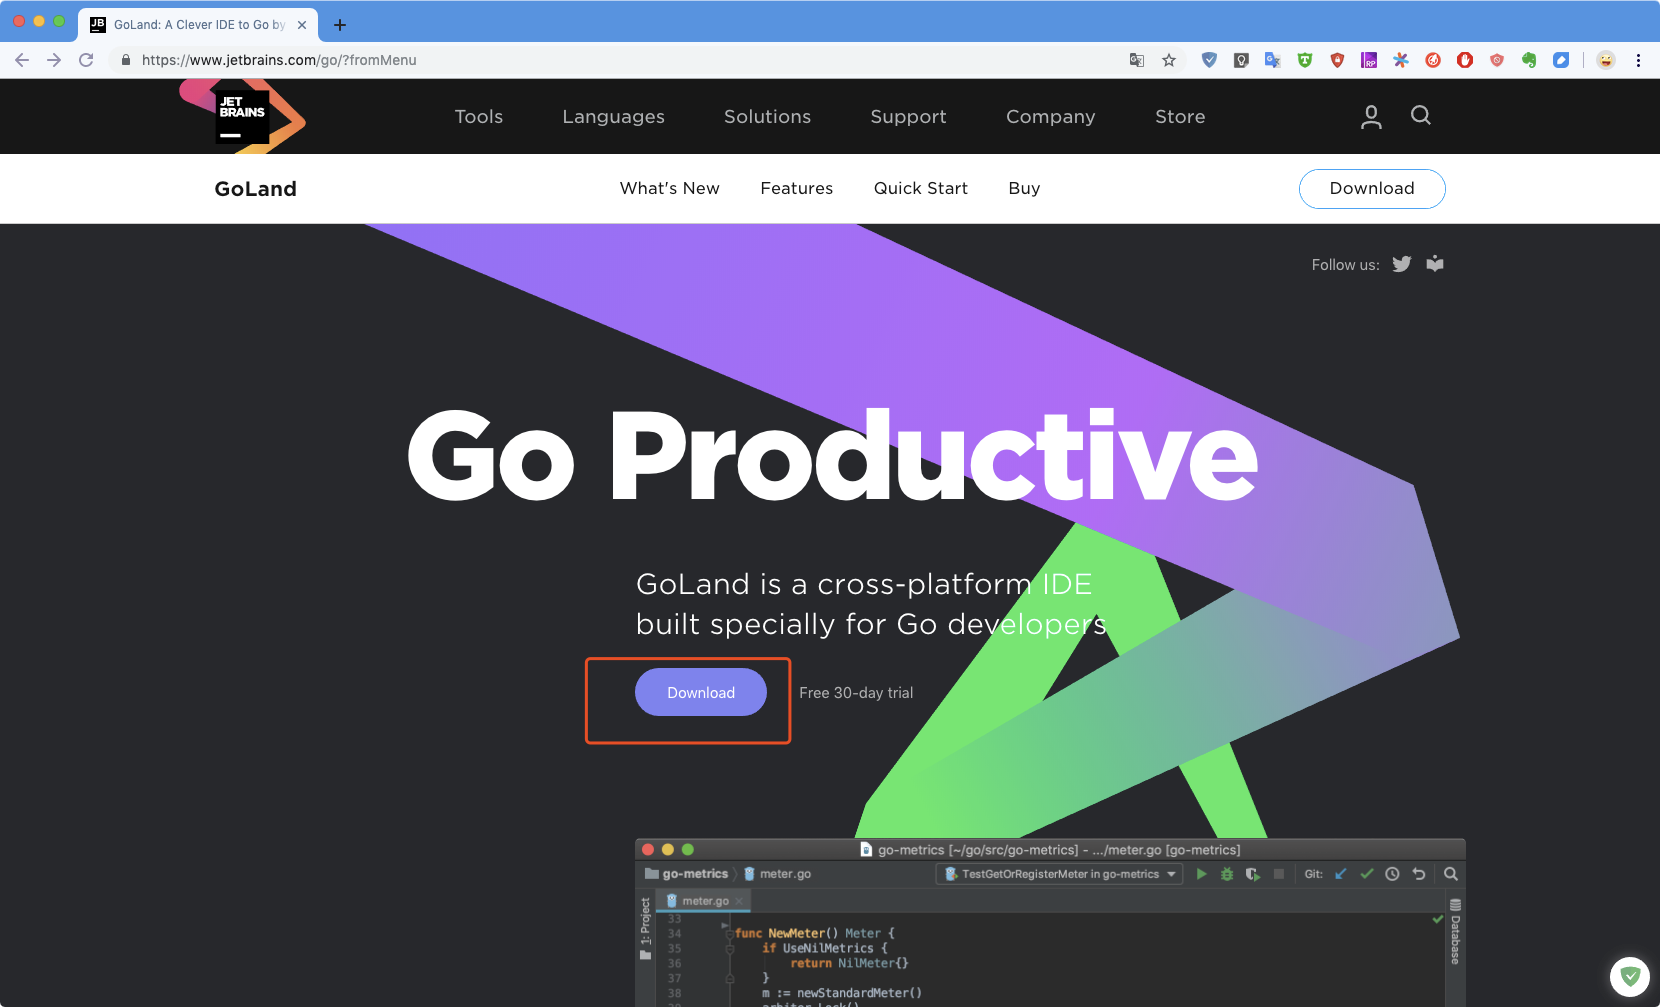The height and width of the screenshot is (1007, 1660).
Task: Open site search with the magnifier icon
Action: point(1421,116)
